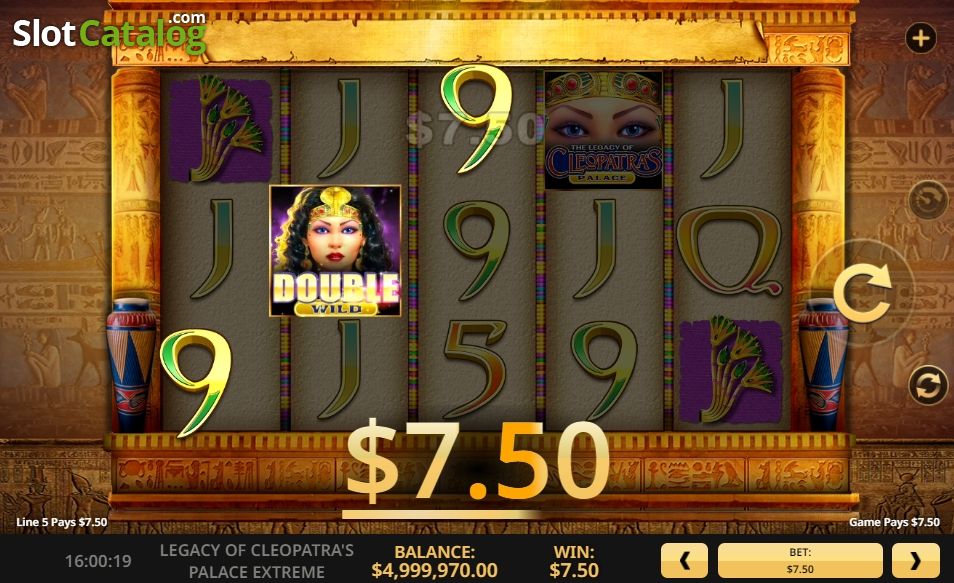The image size is (954, 583).
Task: Click the dimmed replay icon above spin
Action: pos(928,200)
